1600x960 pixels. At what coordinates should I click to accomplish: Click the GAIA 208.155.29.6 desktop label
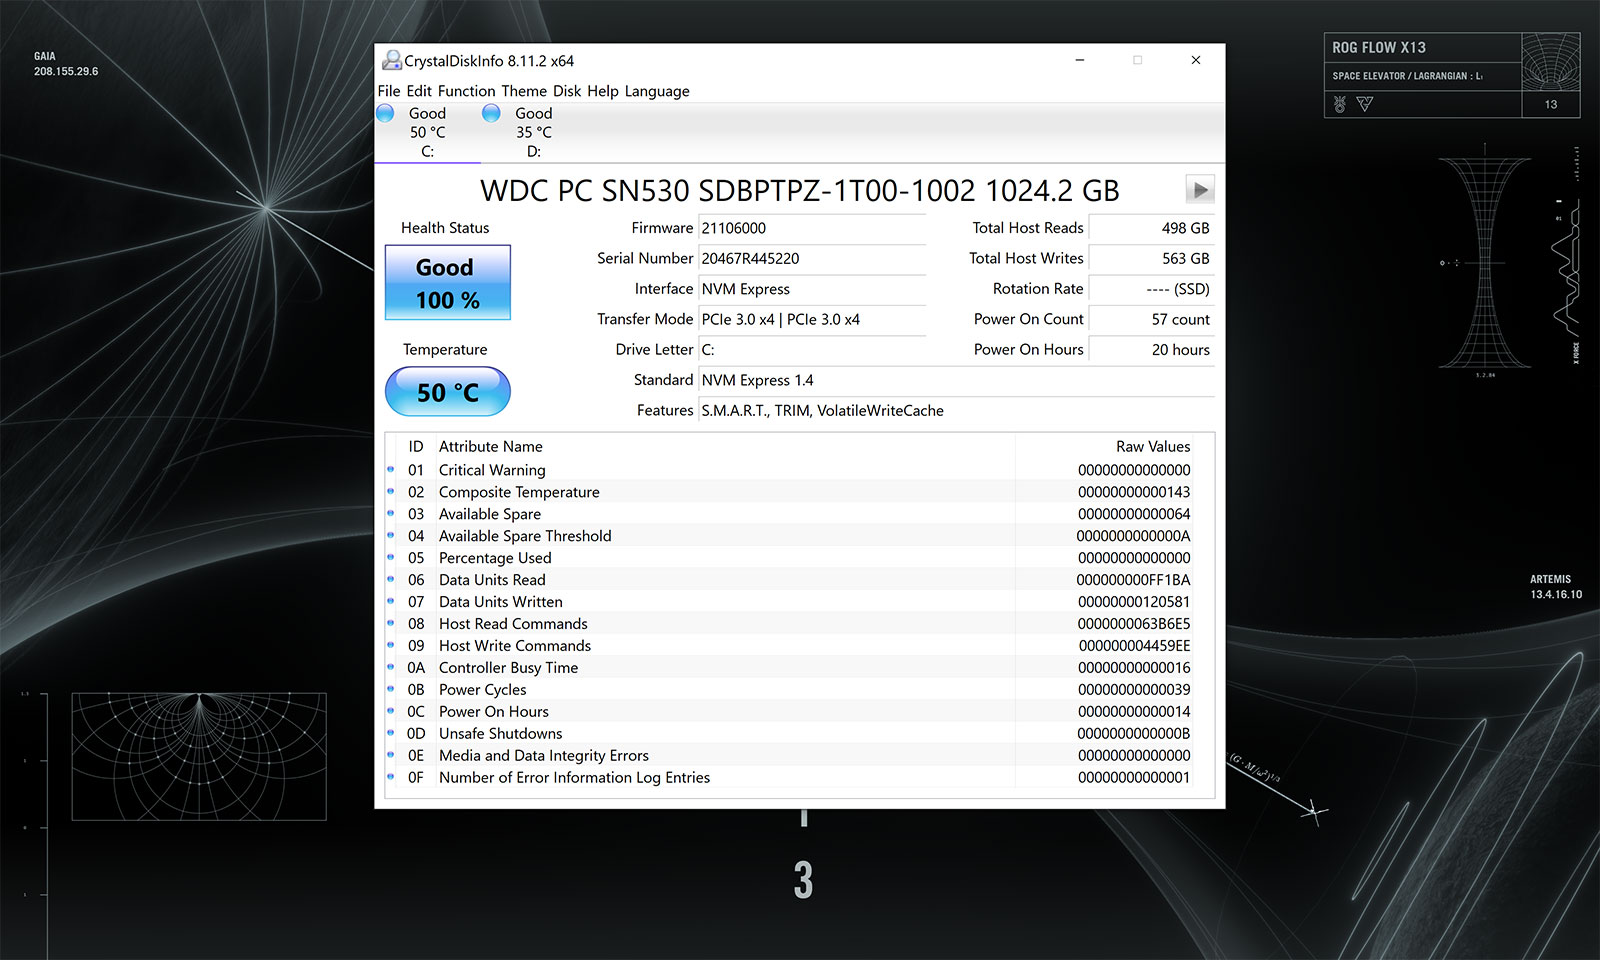click(x=66, y=64)
